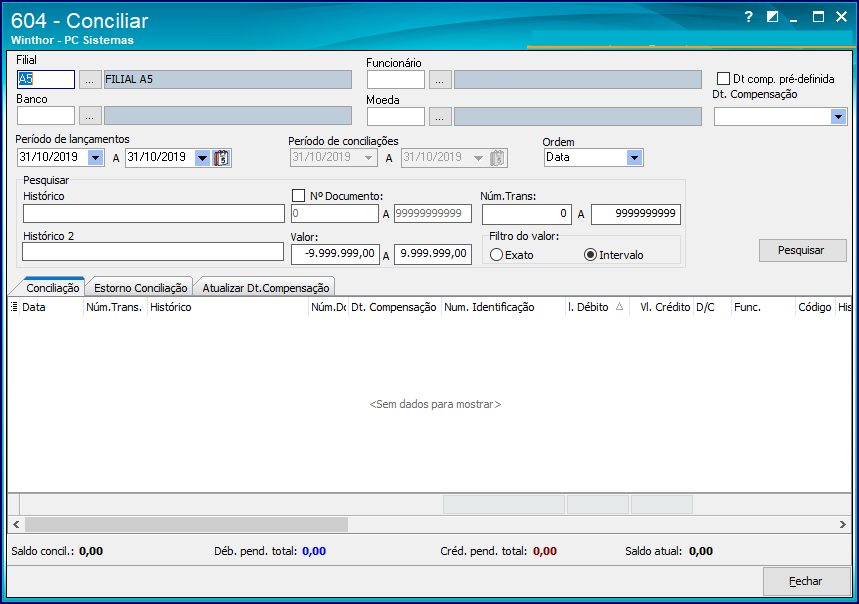
Task: Open Funcionário lookup ellipsis button
Action: [440, 79]
